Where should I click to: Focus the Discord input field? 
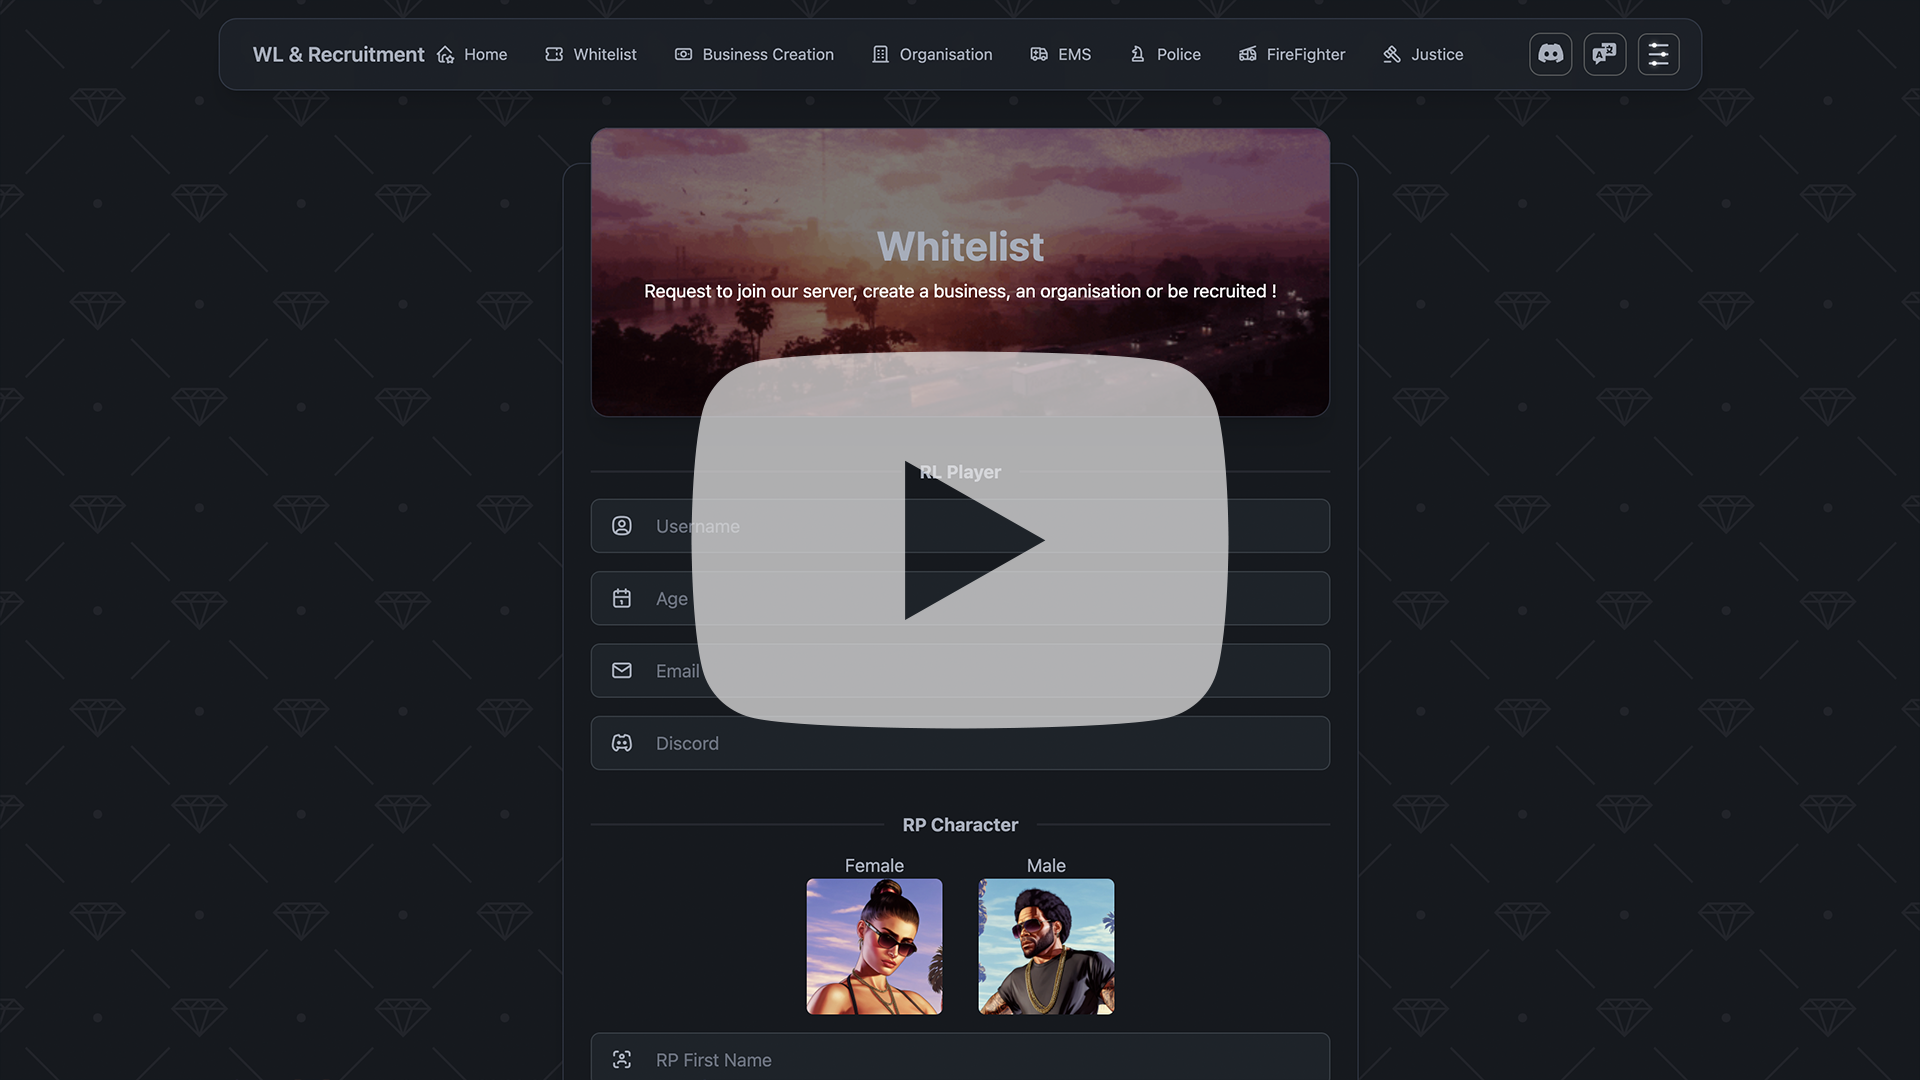[960, 743]
